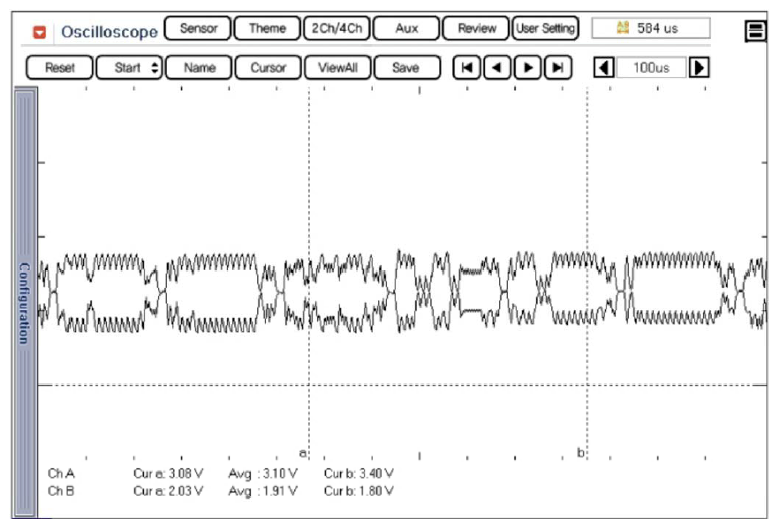Step forward one waveform frame
The image size is (778, 528).
(x=527, y=68)
